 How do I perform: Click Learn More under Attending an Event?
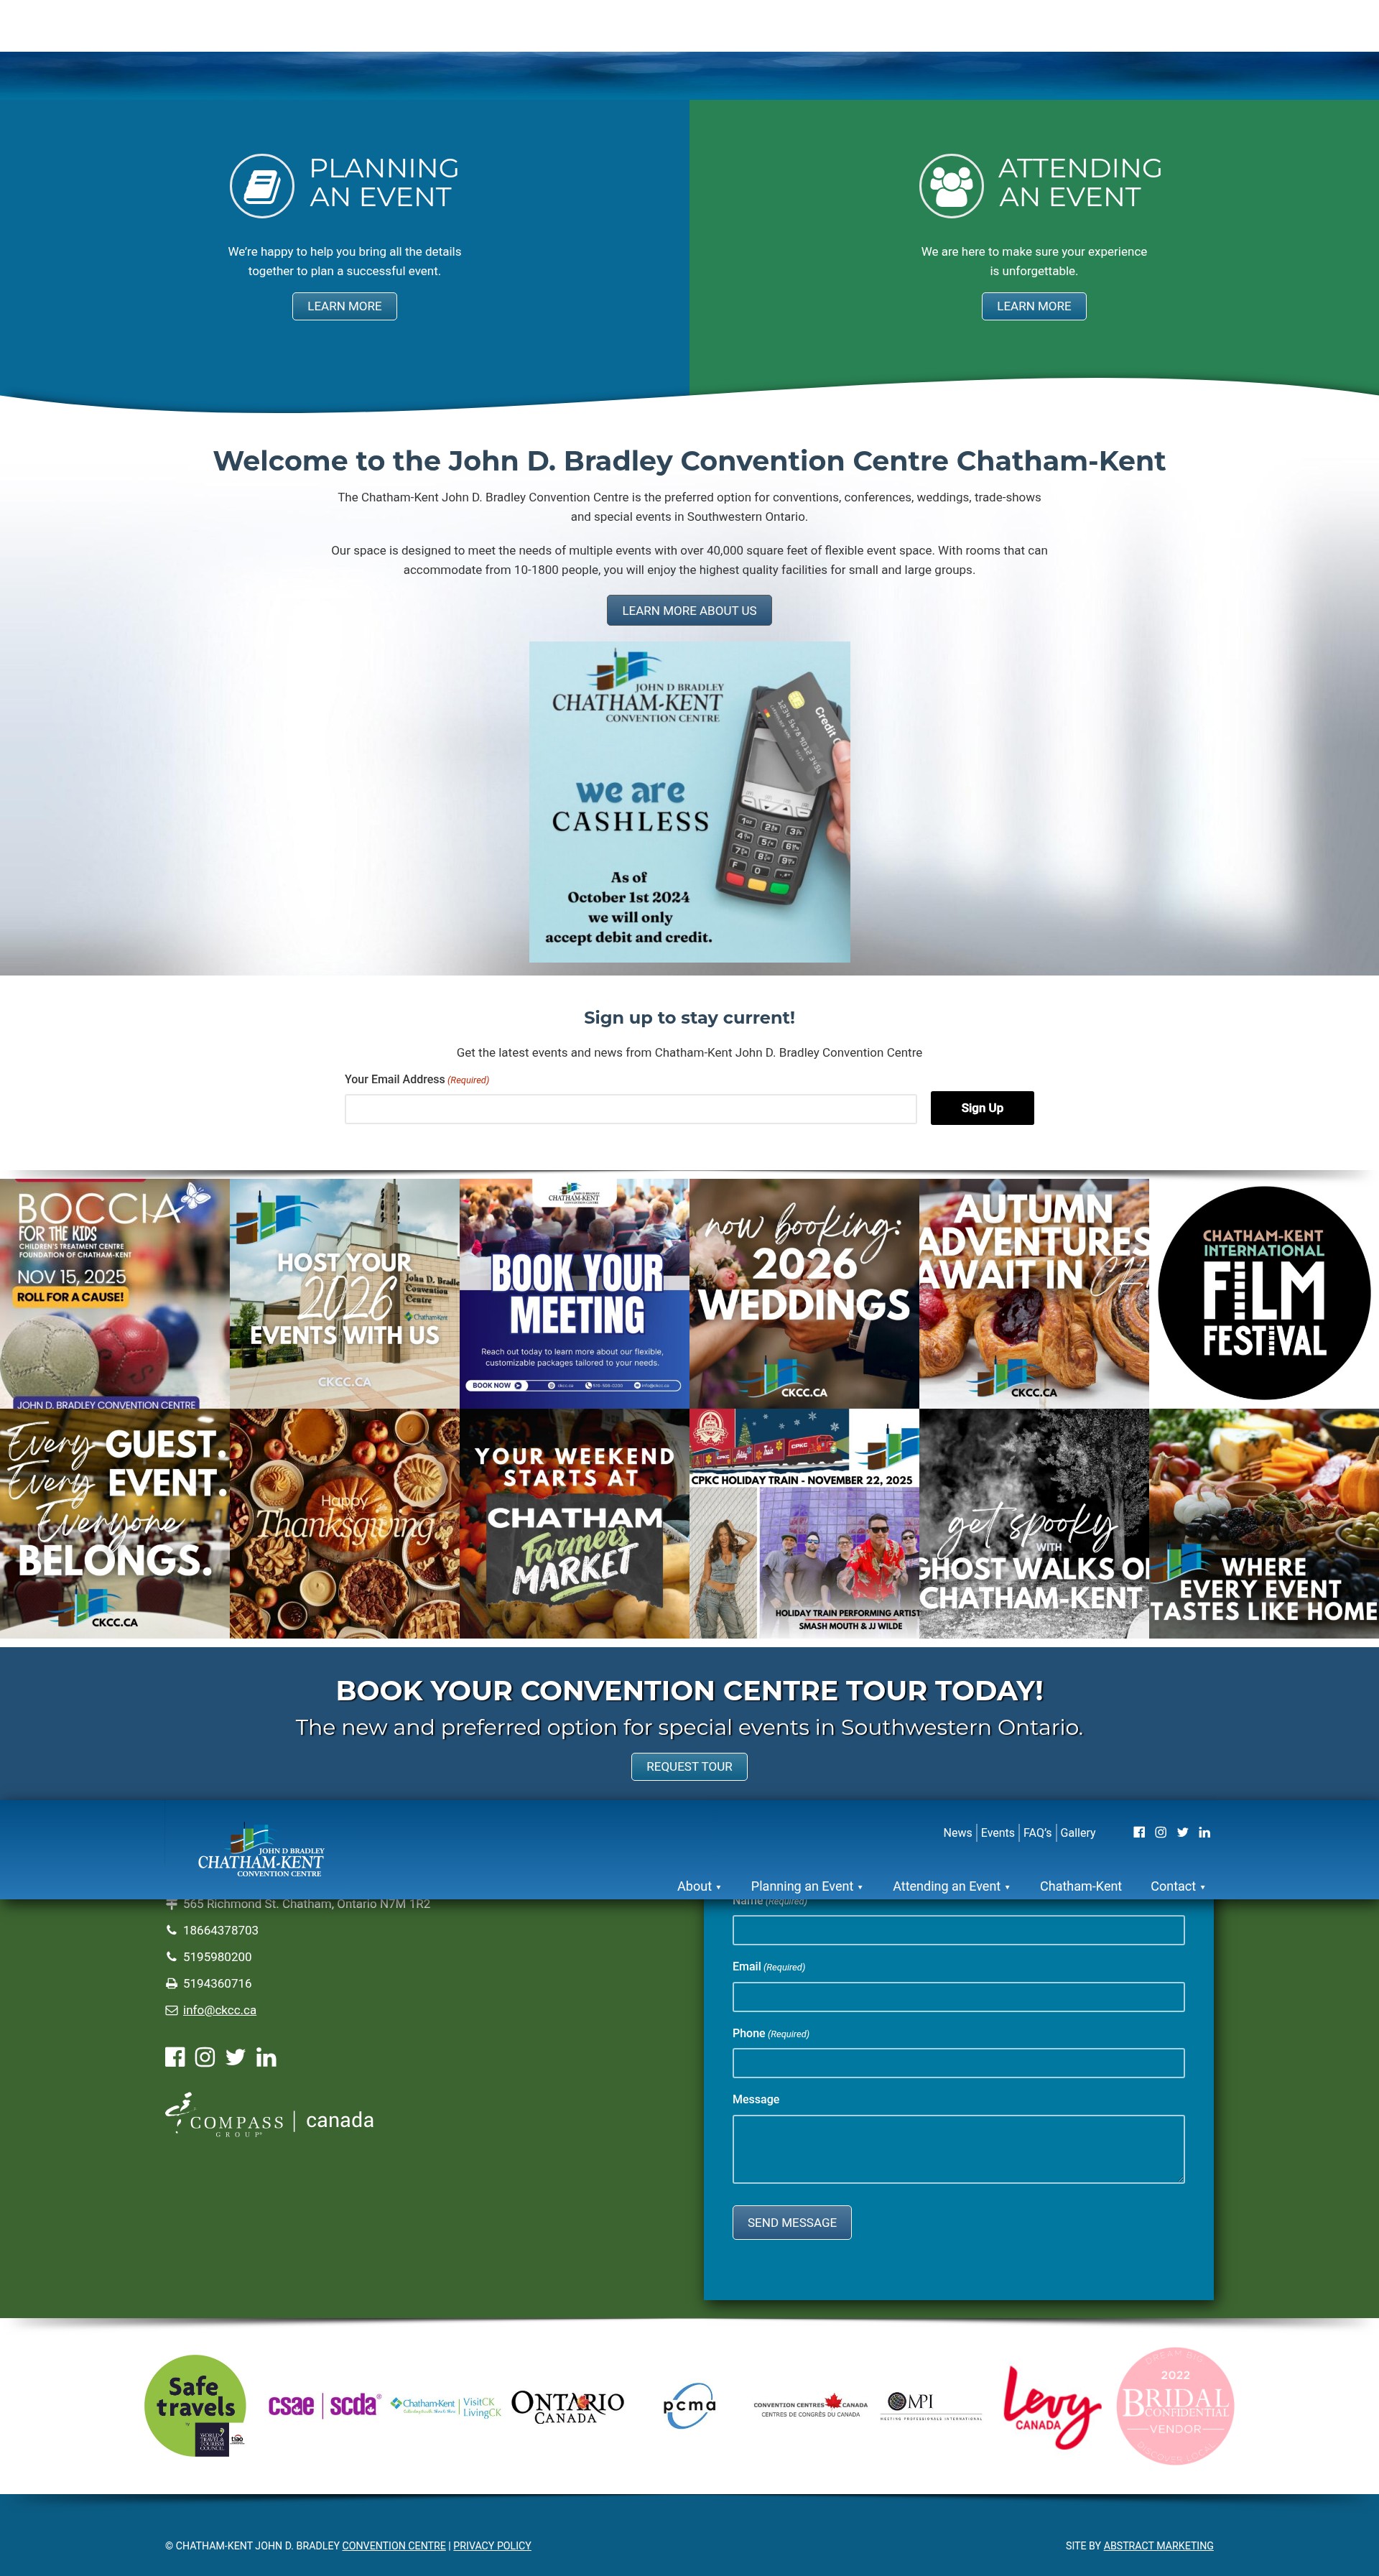click(x=1034, y=306)
